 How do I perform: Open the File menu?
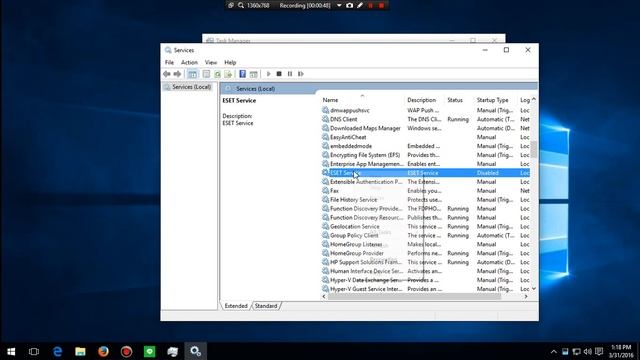click(169, 62)
